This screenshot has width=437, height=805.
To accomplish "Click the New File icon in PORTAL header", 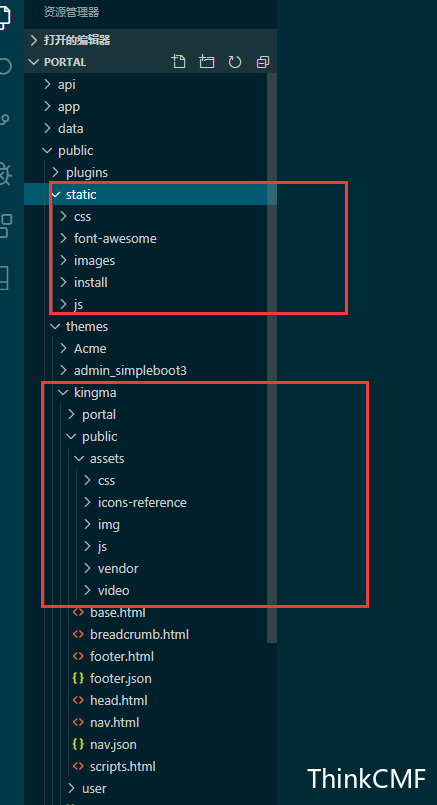I will 178,62.
